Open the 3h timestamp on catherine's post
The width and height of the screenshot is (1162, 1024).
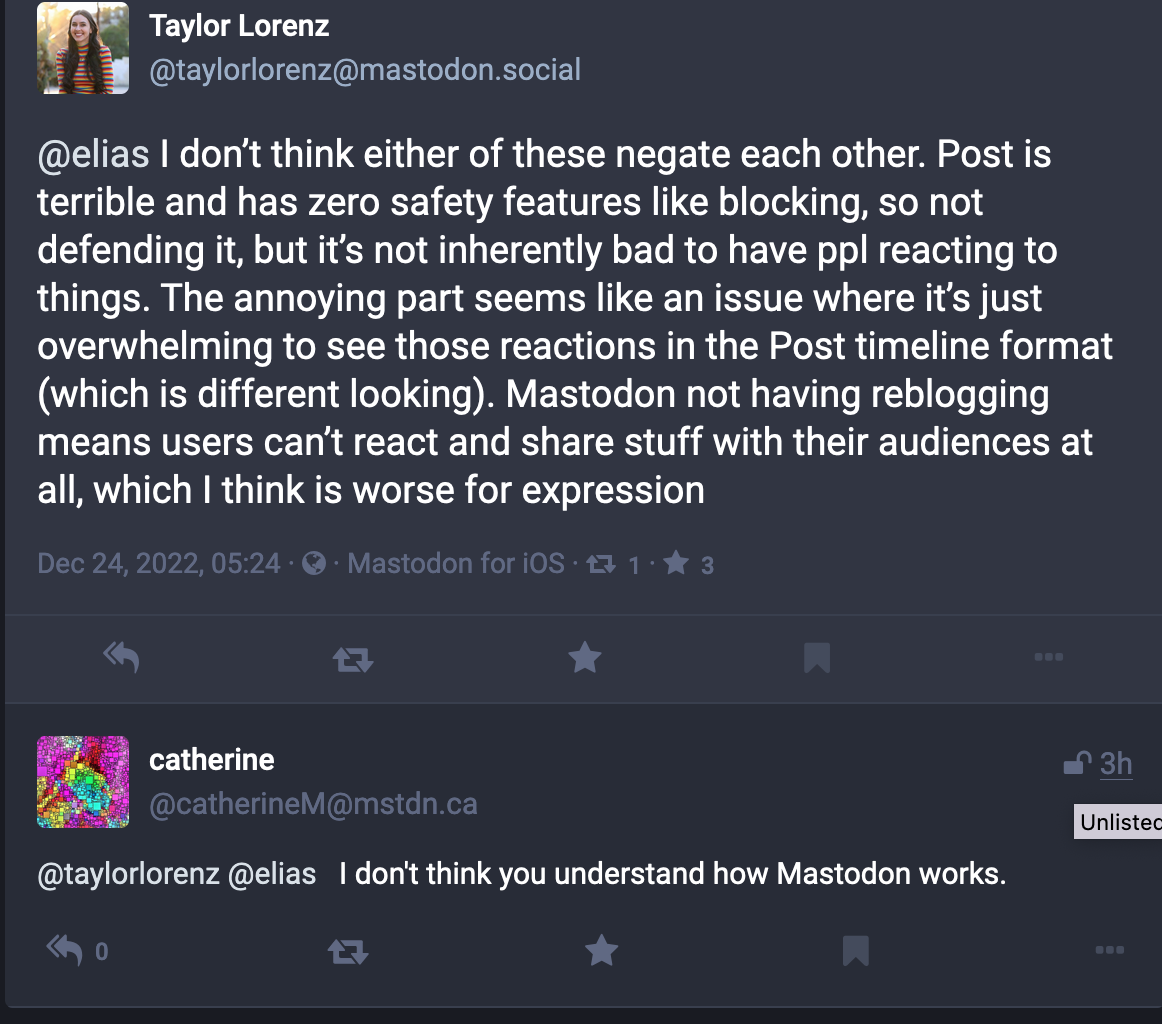click(1116, 764)
